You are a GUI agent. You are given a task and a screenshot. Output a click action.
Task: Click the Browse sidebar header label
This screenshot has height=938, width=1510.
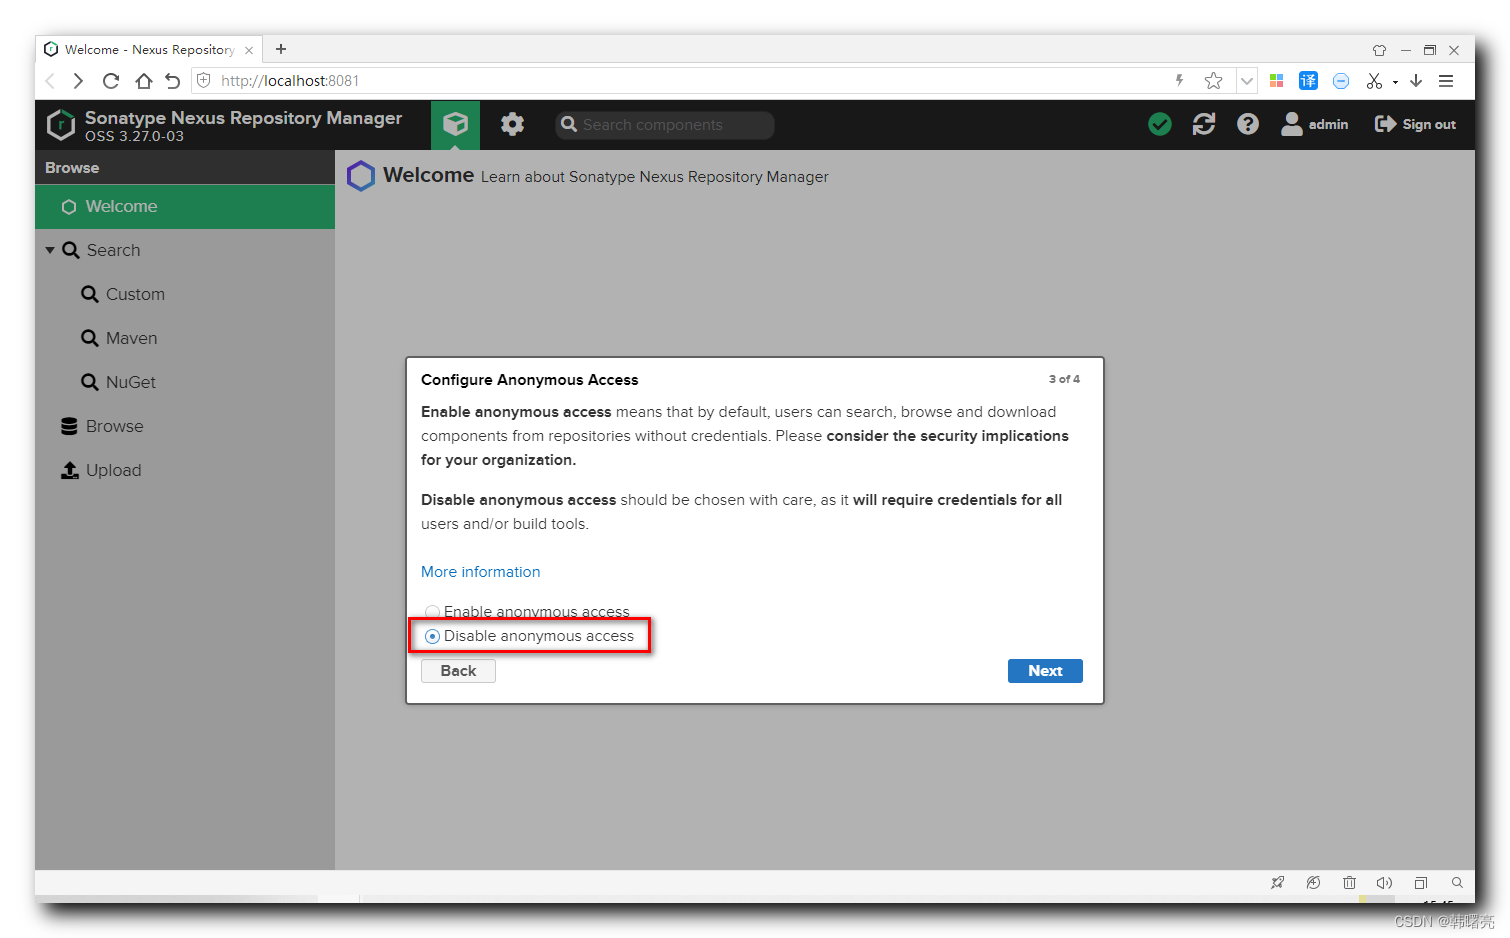point(72,168)
